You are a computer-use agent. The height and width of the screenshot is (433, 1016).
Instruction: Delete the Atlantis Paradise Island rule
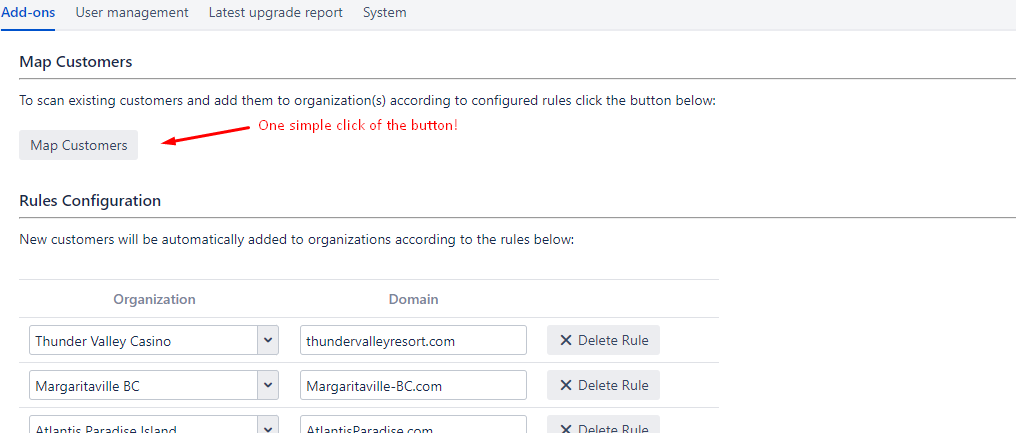603,427
